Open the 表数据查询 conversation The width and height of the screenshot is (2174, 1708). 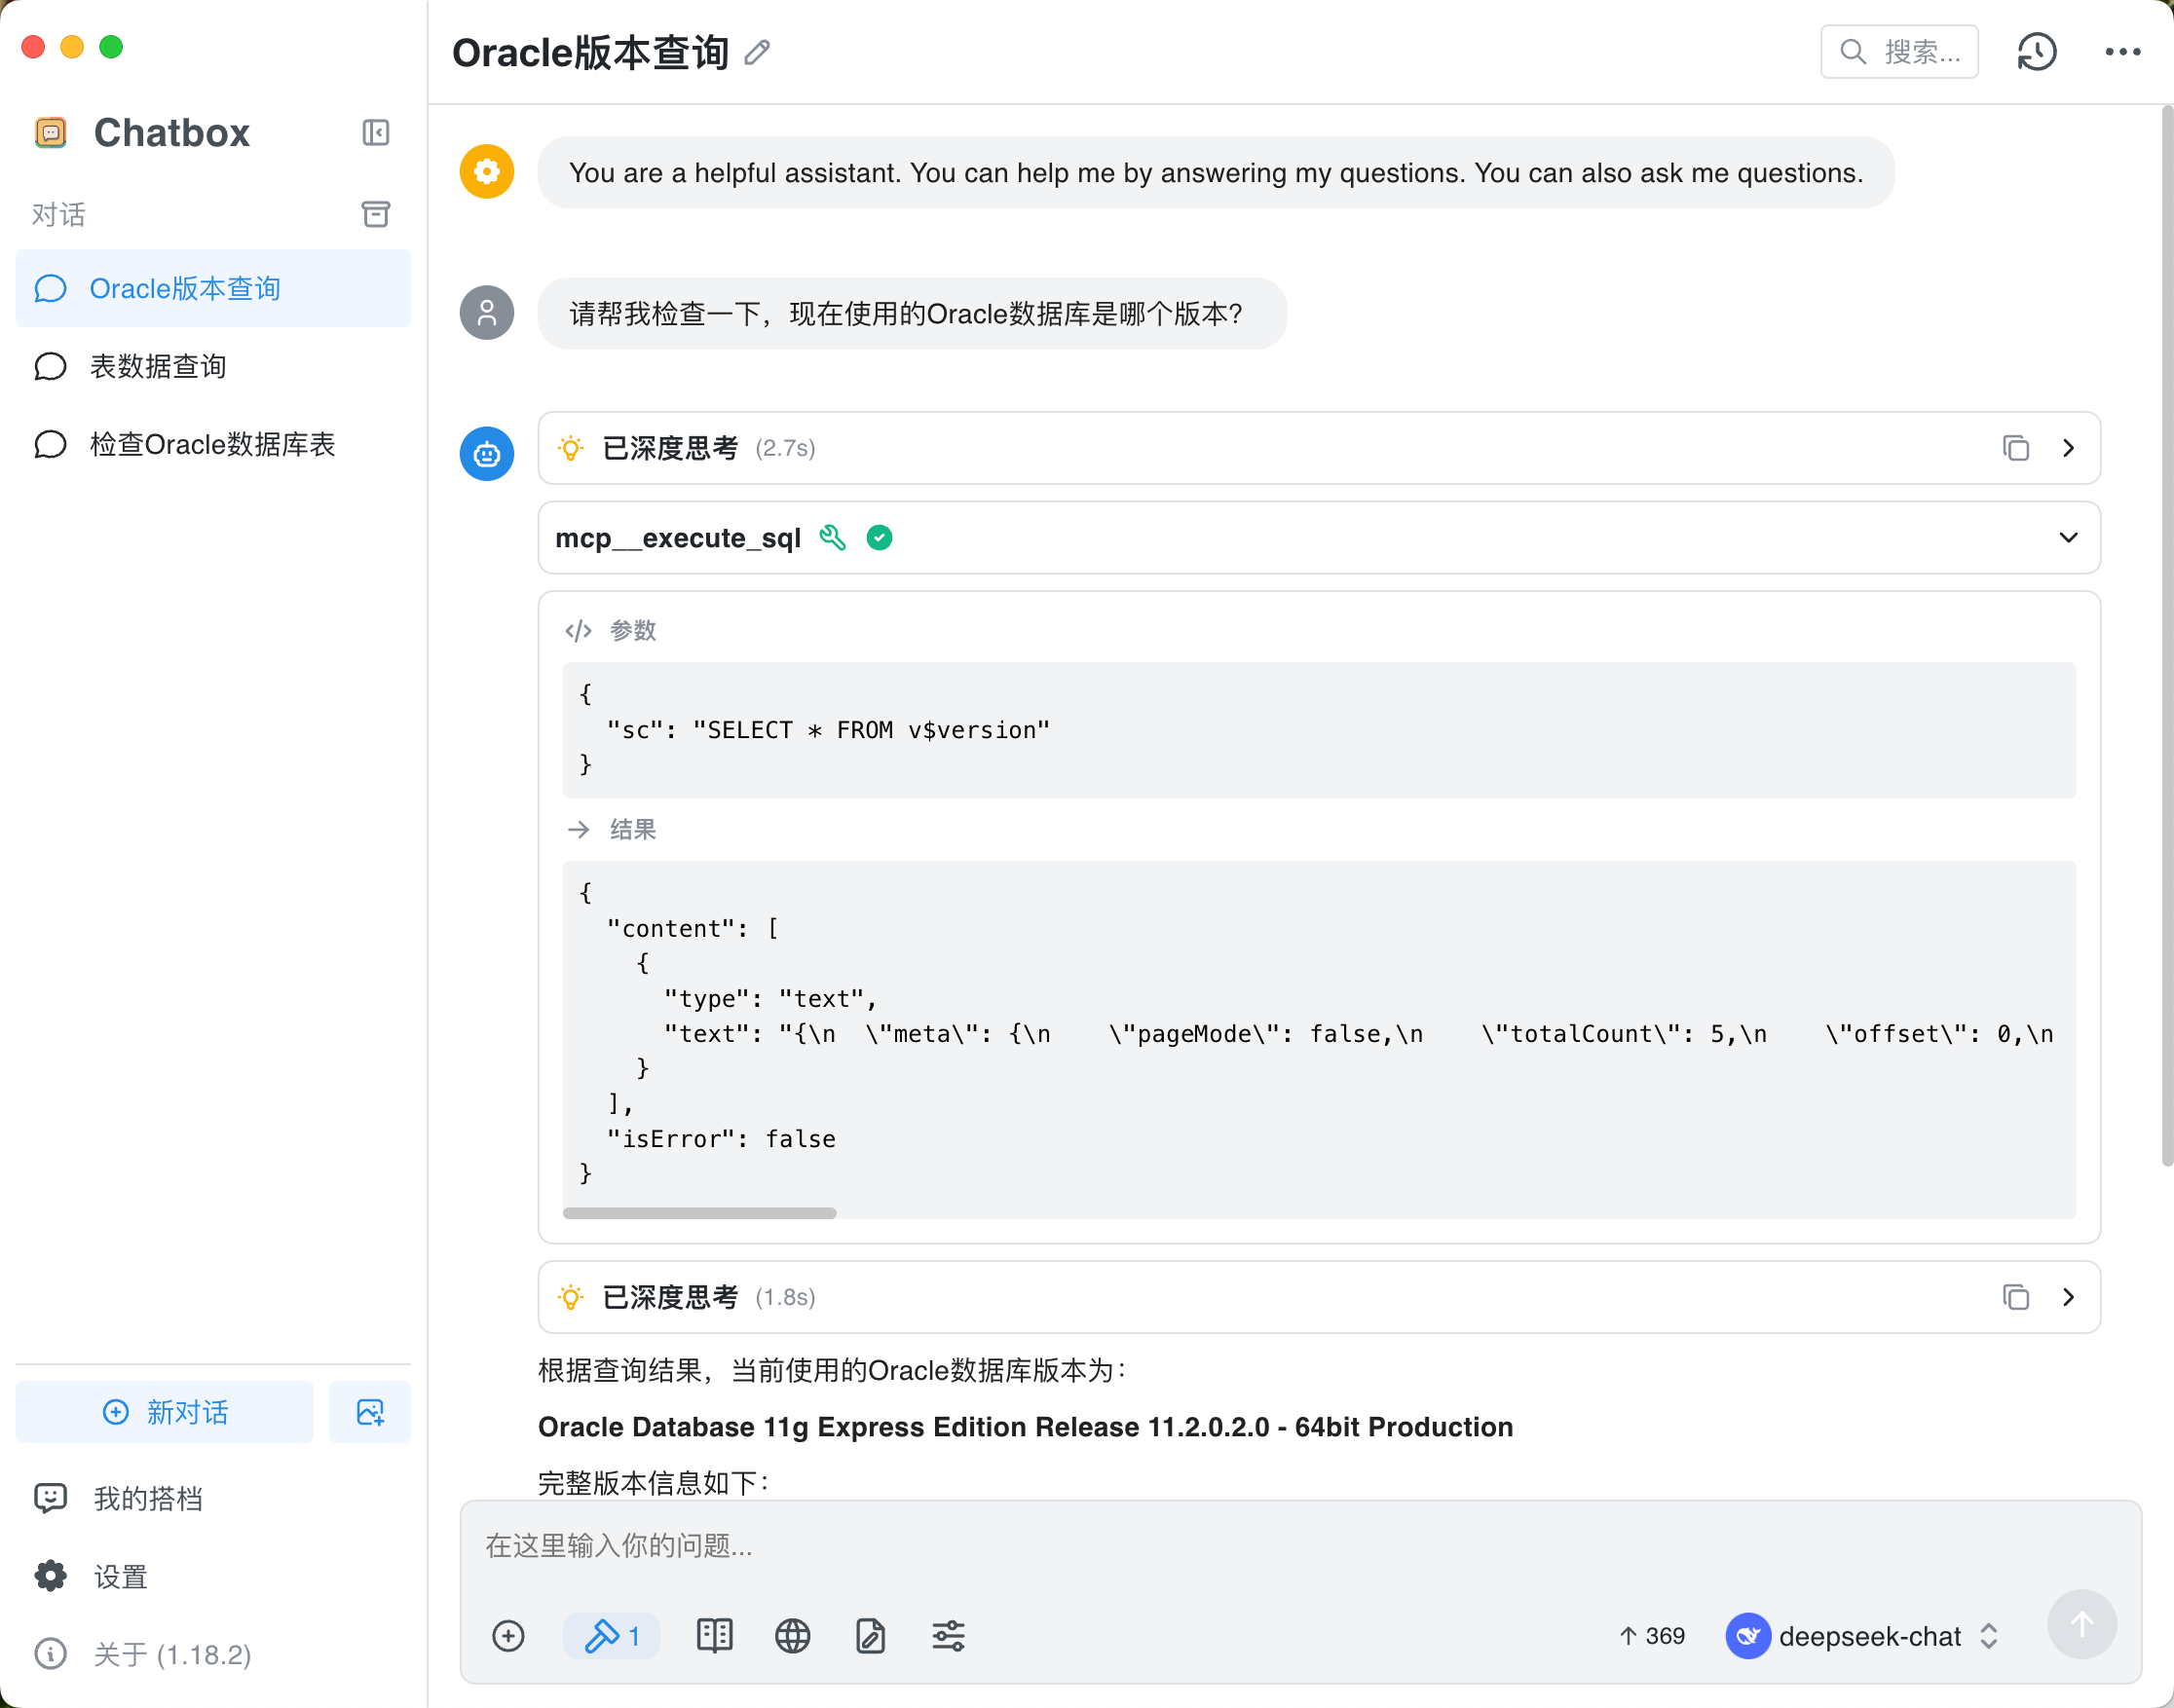click(x=213, y=366)
